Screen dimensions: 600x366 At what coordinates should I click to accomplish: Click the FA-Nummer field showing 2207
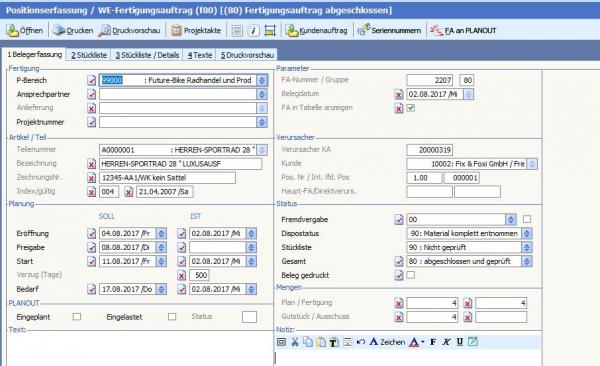click(x=430, y=80)
